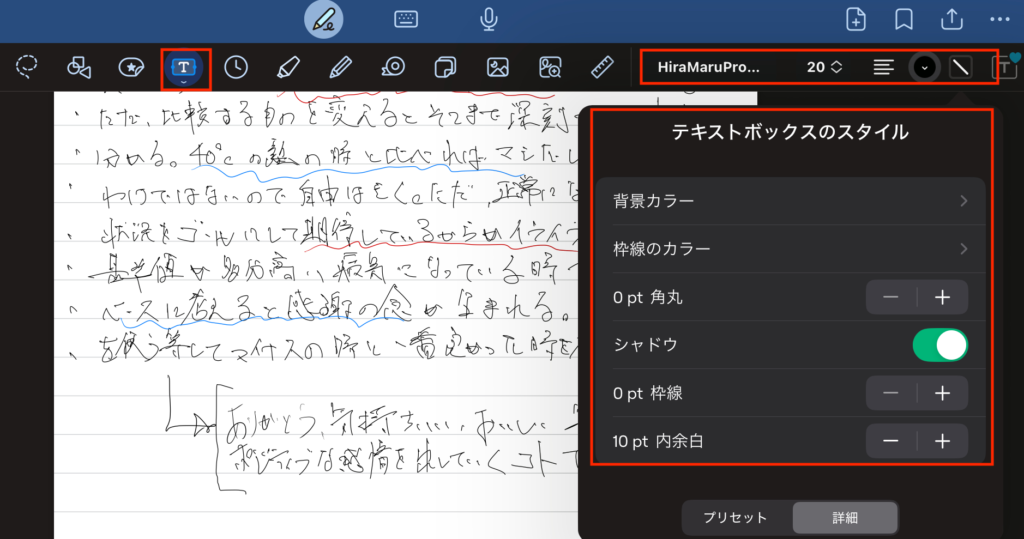Screen dimensions: 1024x539
Task: Switch to the 詳細 tab
Action: coord(845,518)
